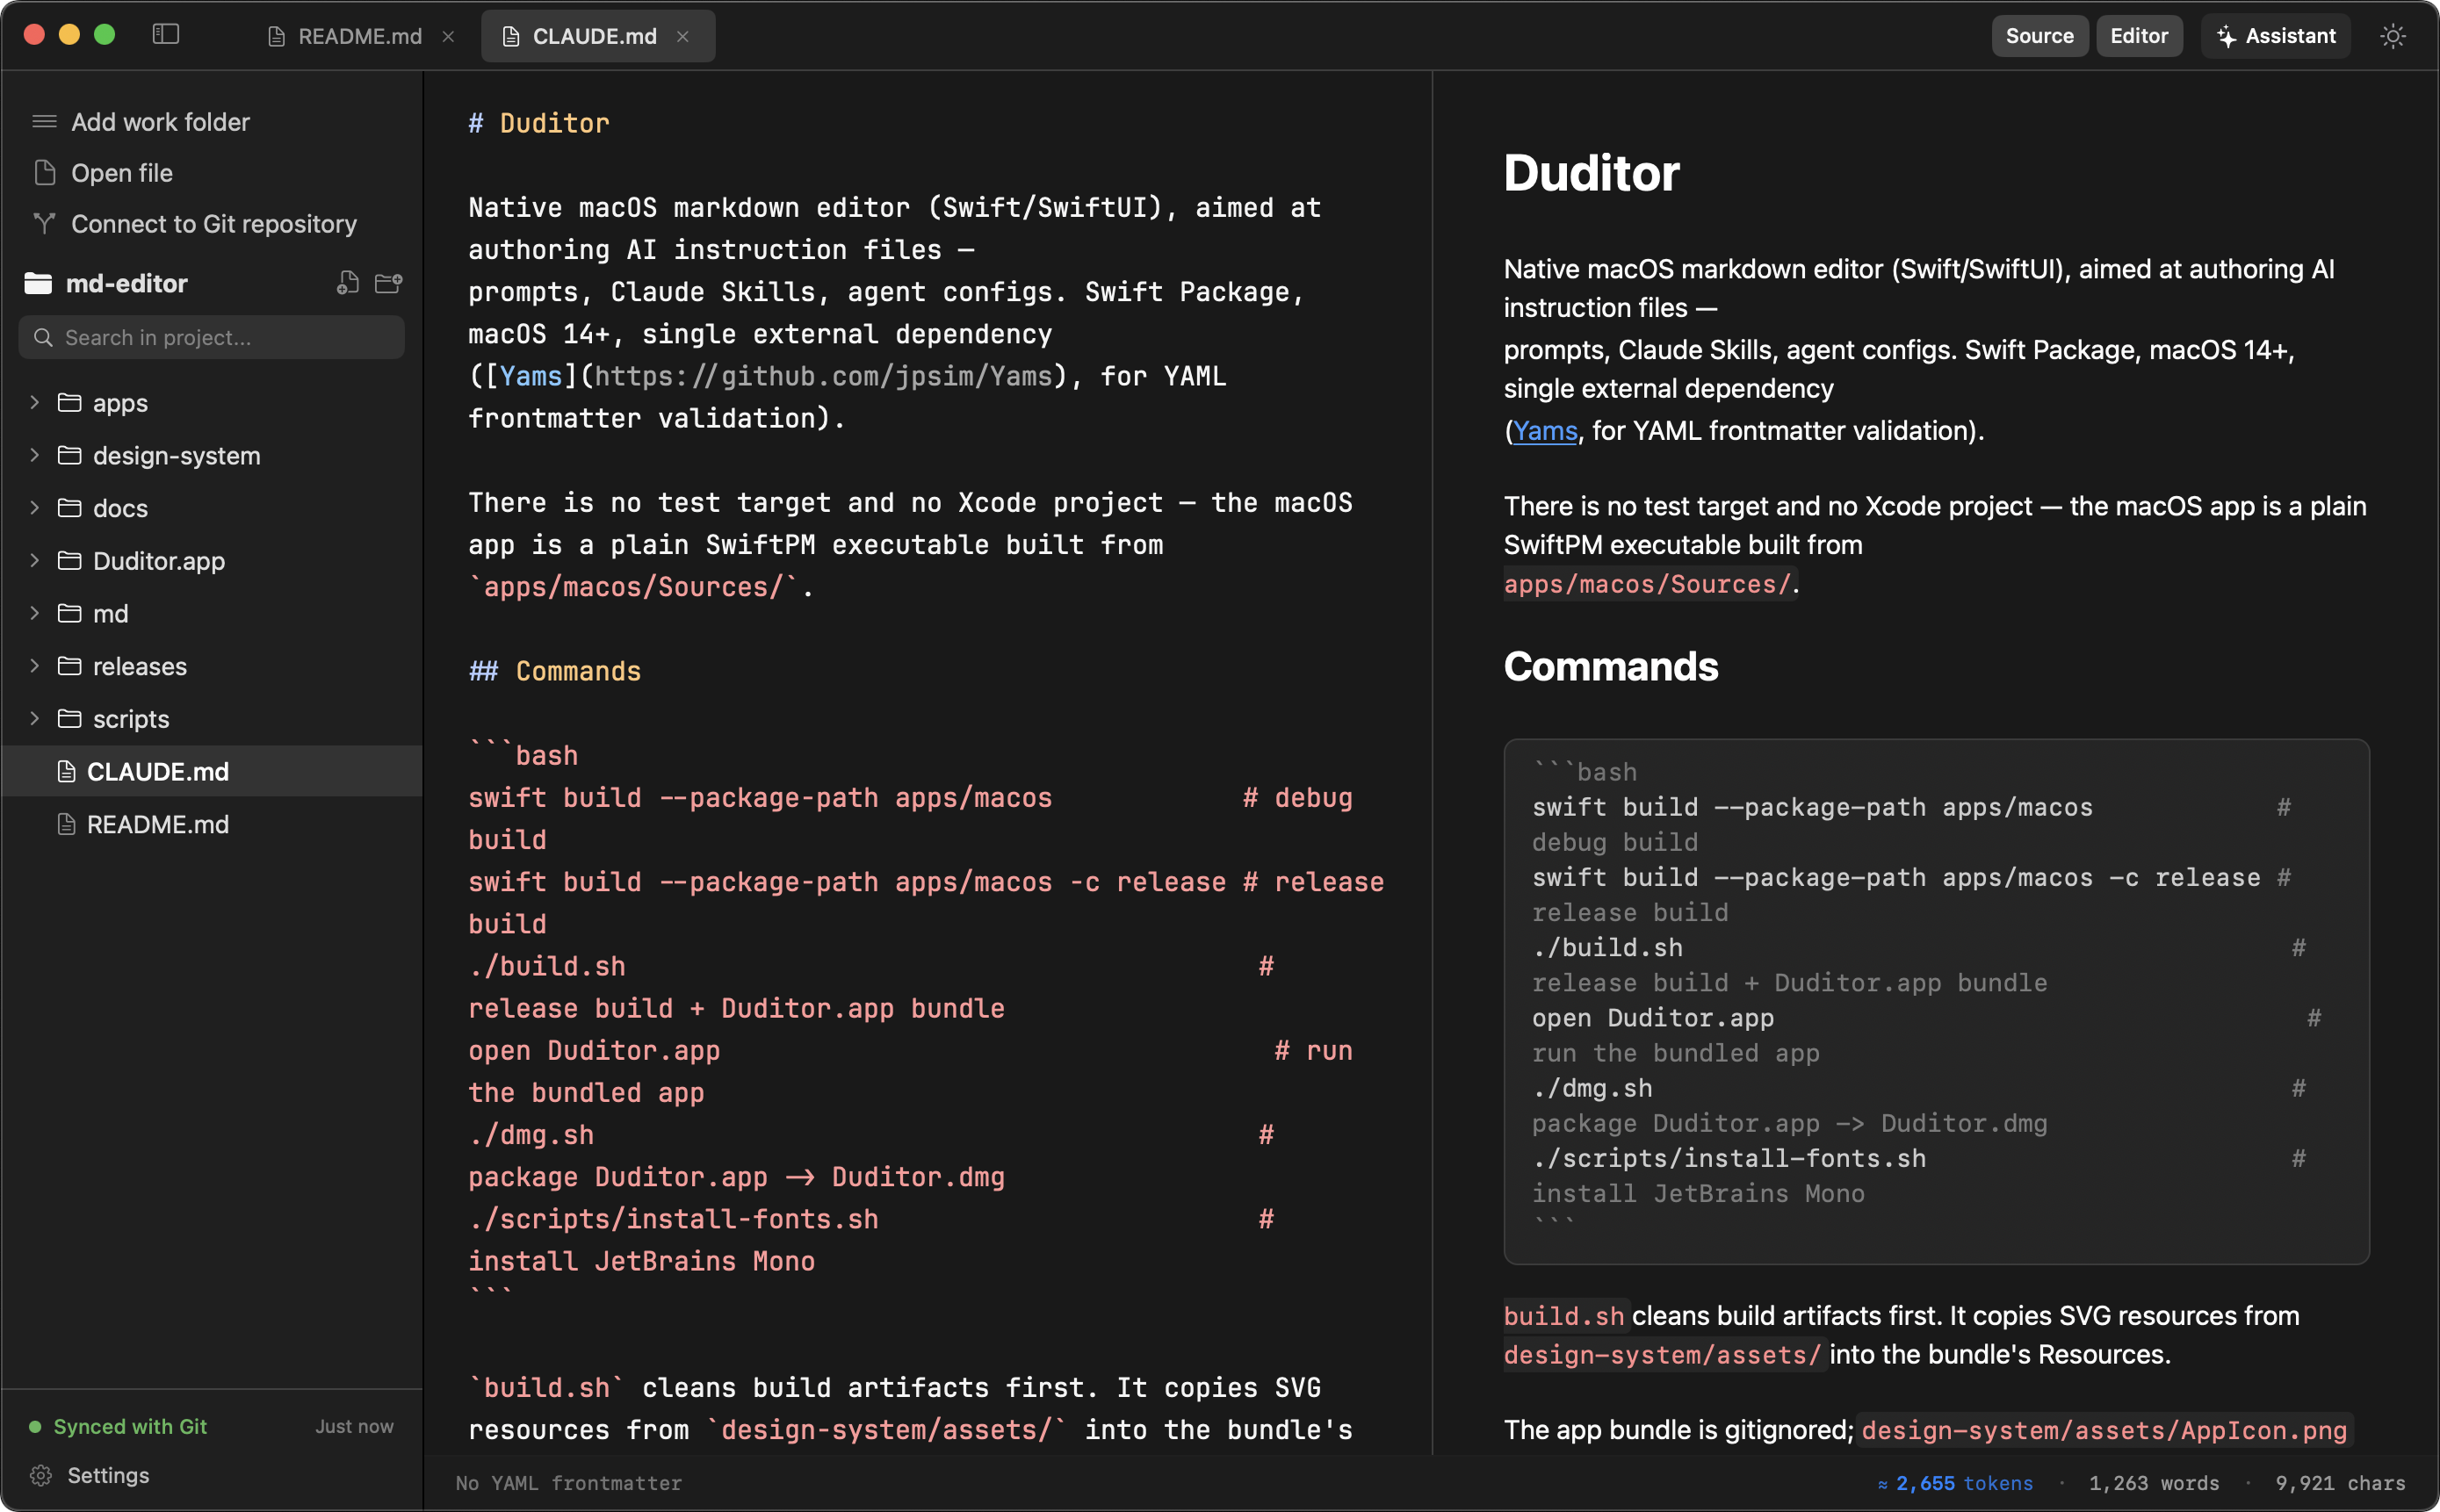Toggle the Source view

point(2039,36)
